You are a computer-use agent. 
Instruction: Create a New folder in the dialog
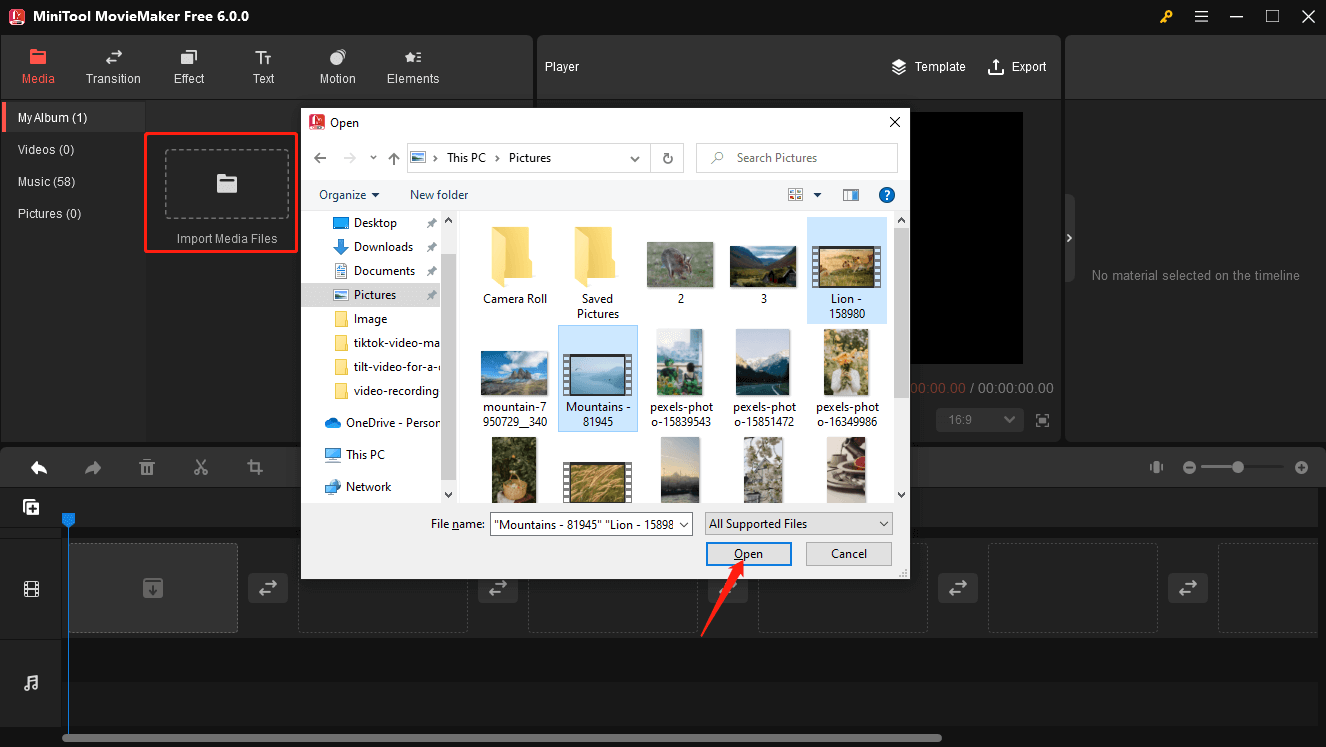click(438, 194)
